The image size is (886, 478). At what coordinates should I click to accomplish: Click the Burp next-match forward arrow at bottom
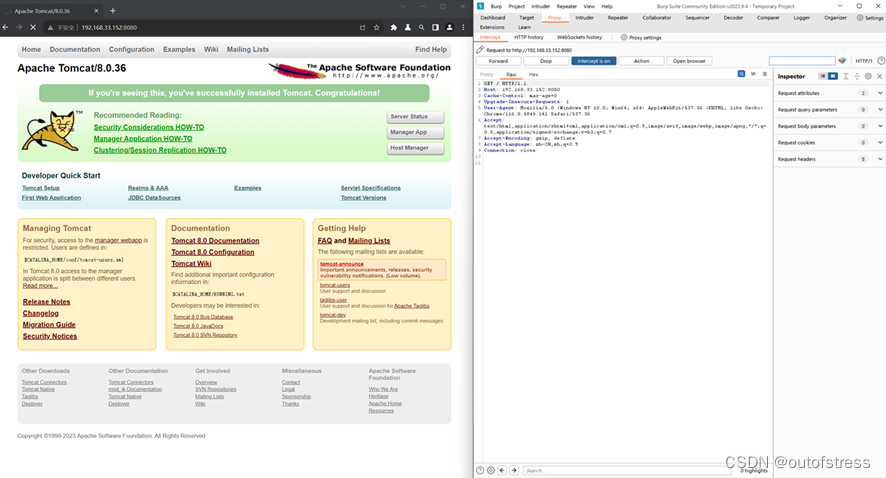(x=514, y=470)
